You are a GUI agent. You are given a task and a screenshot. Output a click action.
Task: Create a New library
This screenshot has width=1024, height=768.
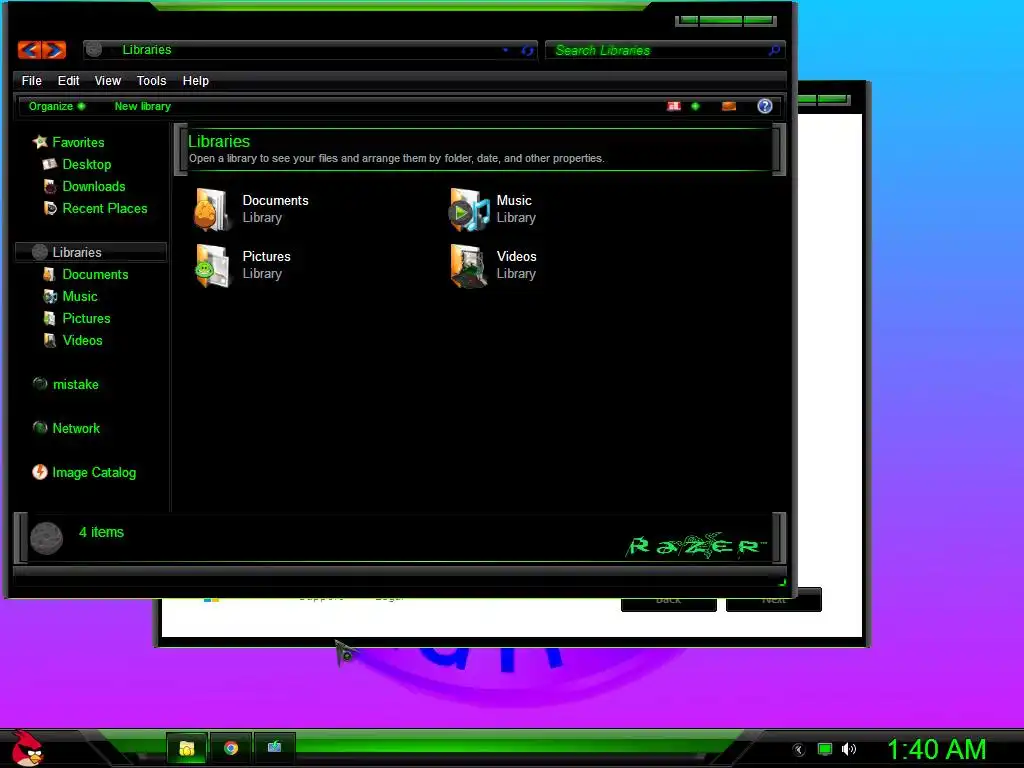coord(142,106)
